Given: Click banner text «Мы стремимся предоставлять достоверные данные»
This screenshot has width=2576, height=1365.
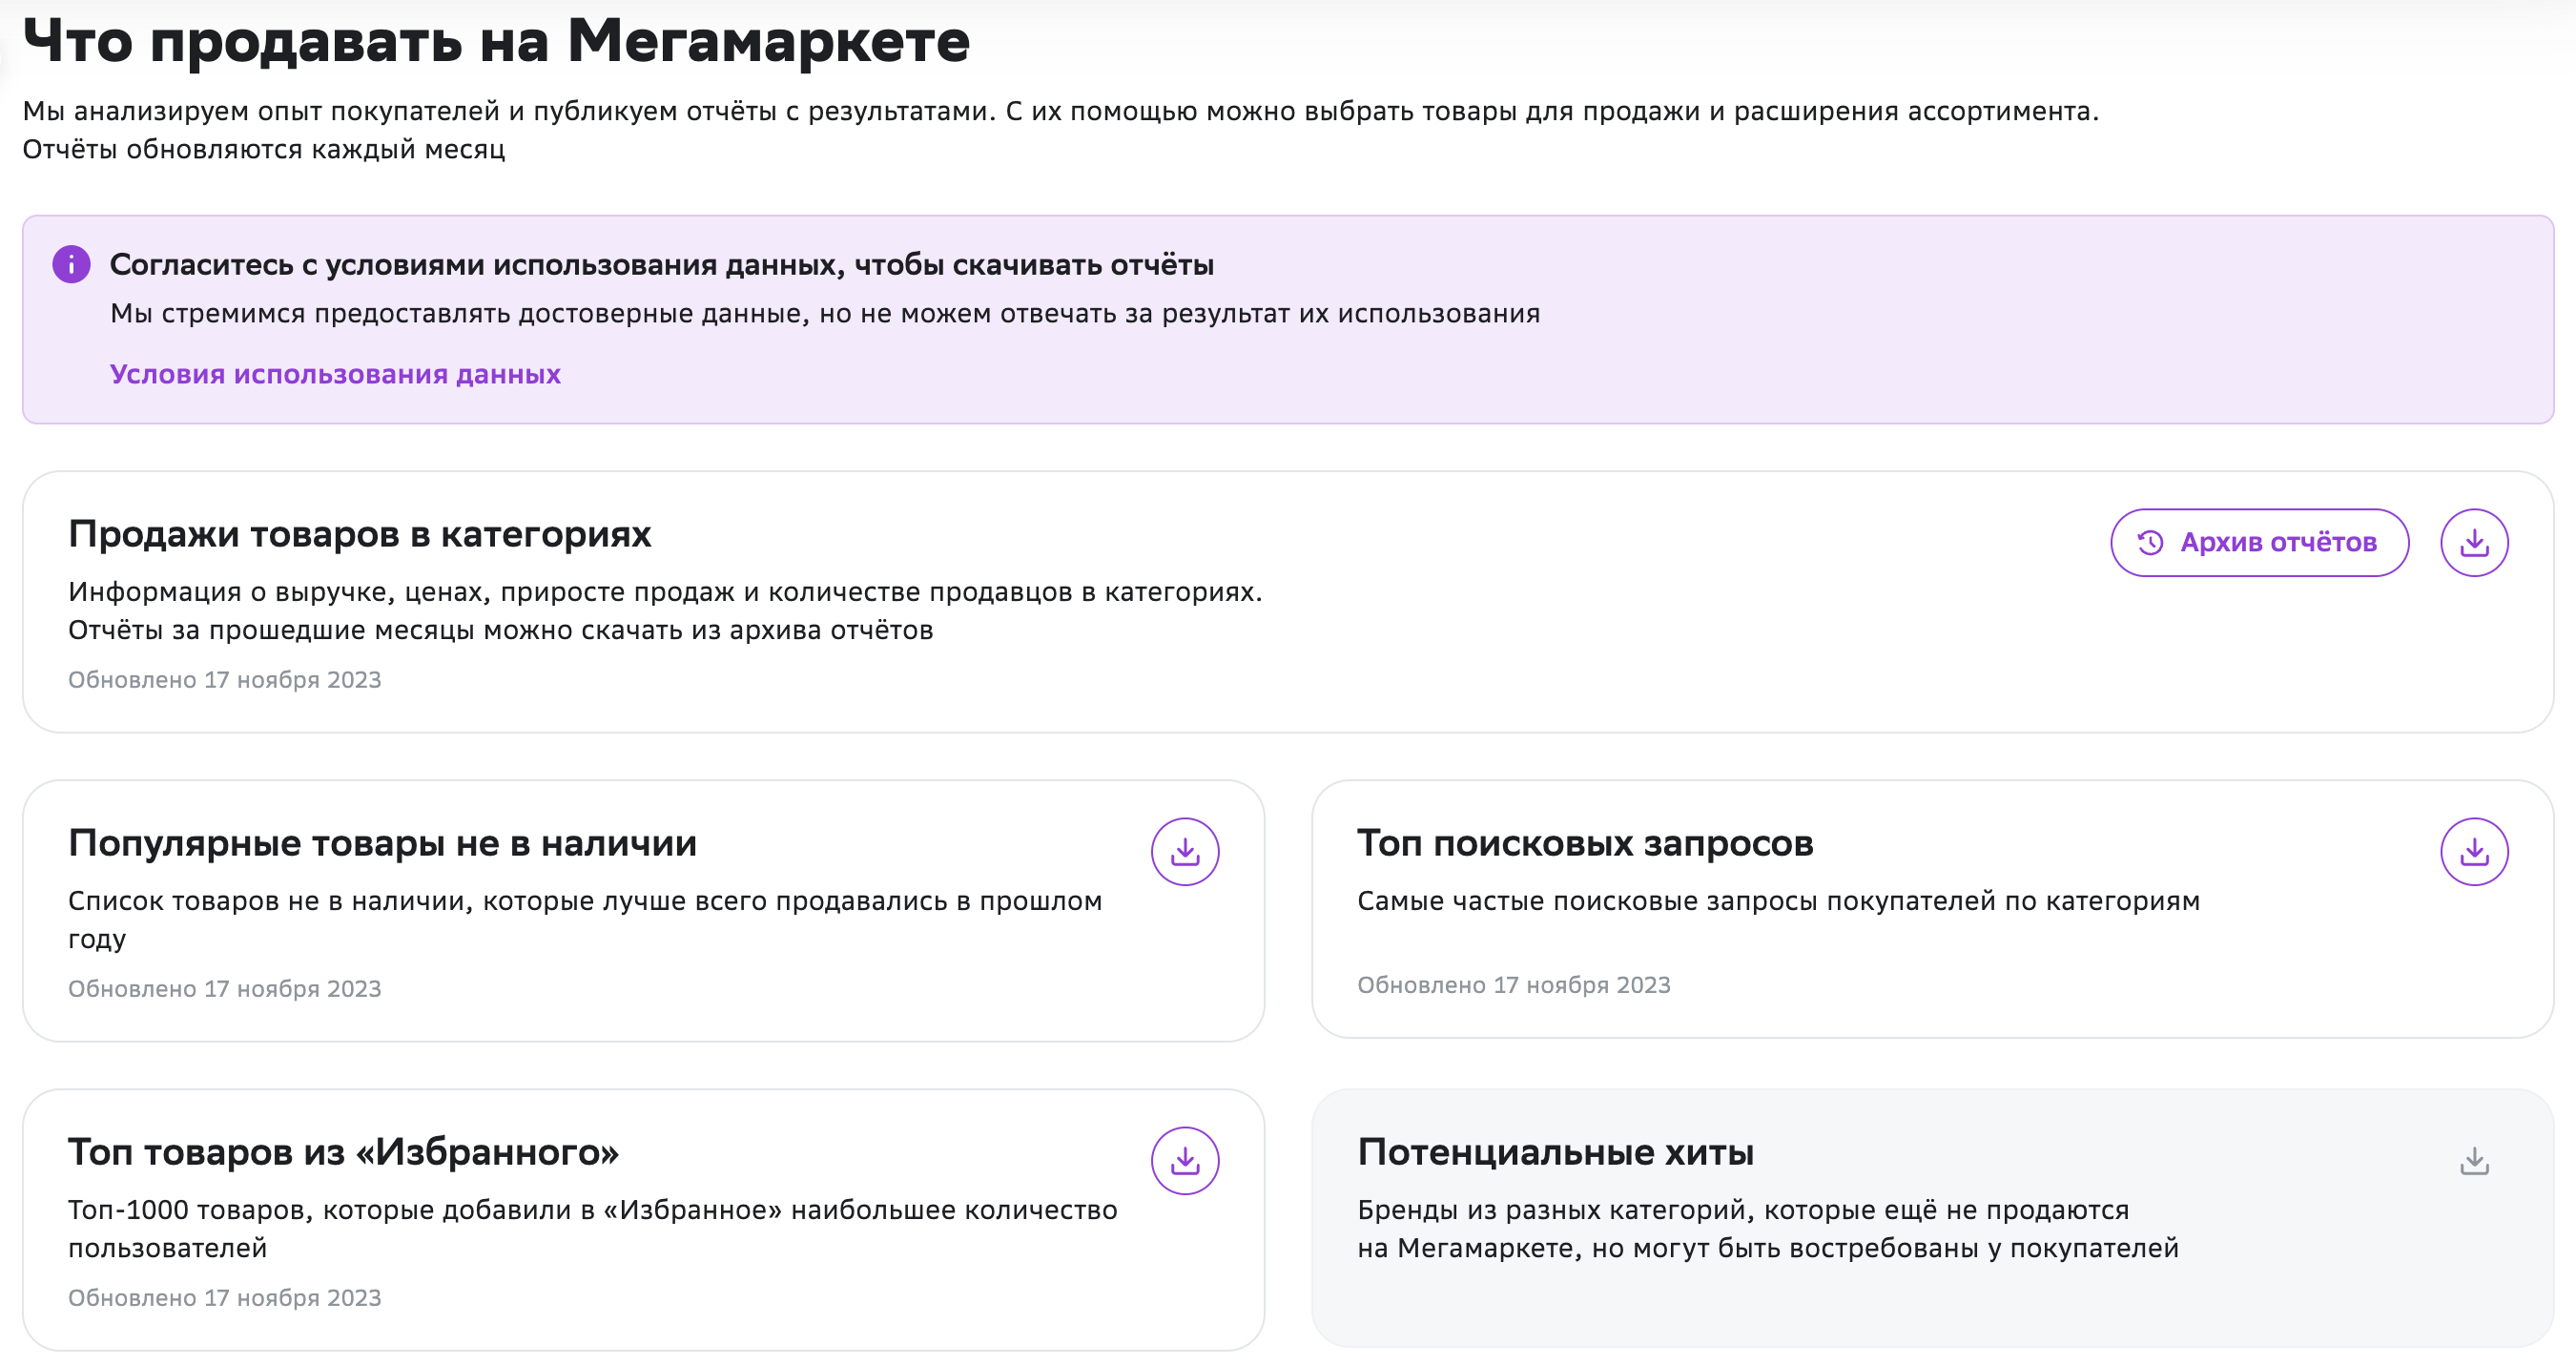Looking at the screenshot, I should (825, 314).
